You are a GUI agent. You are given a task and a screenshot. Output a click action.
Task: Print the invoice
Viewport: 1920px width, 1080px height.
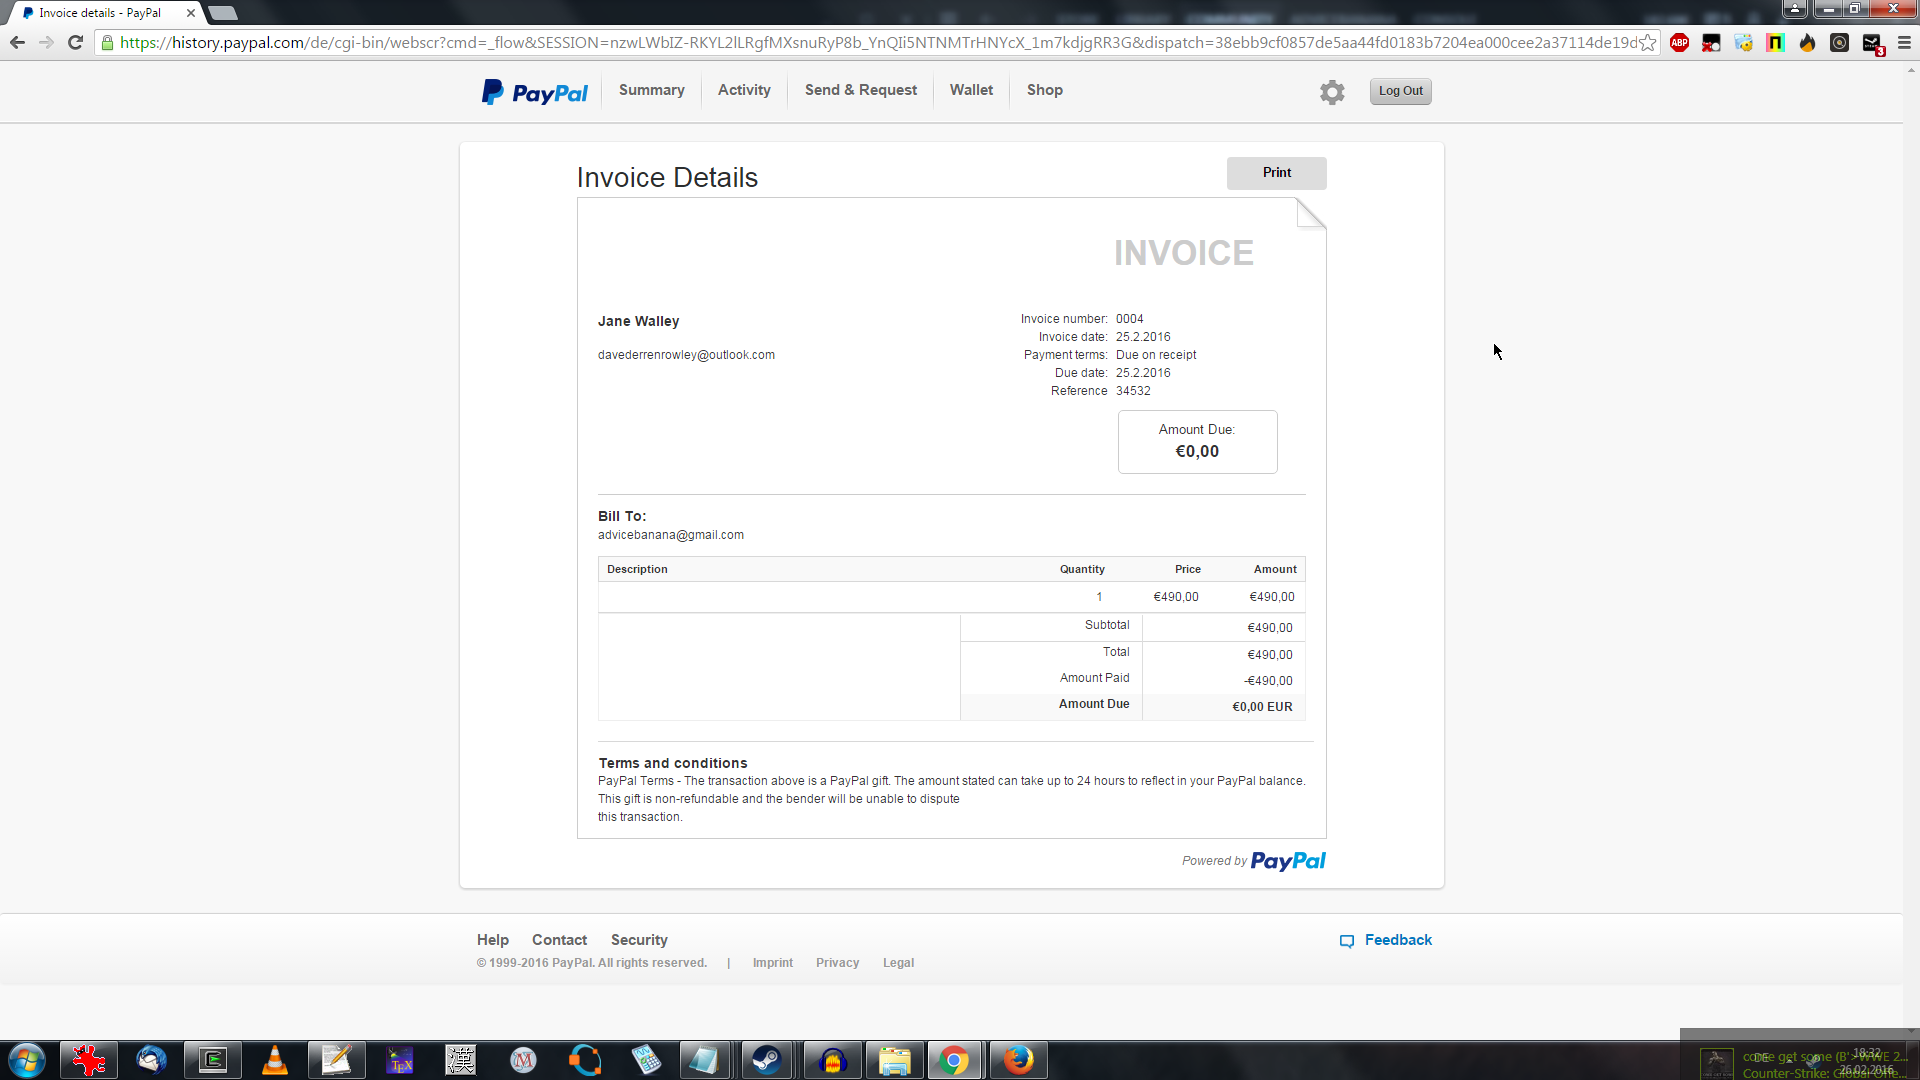click(x=1276, y=173)
